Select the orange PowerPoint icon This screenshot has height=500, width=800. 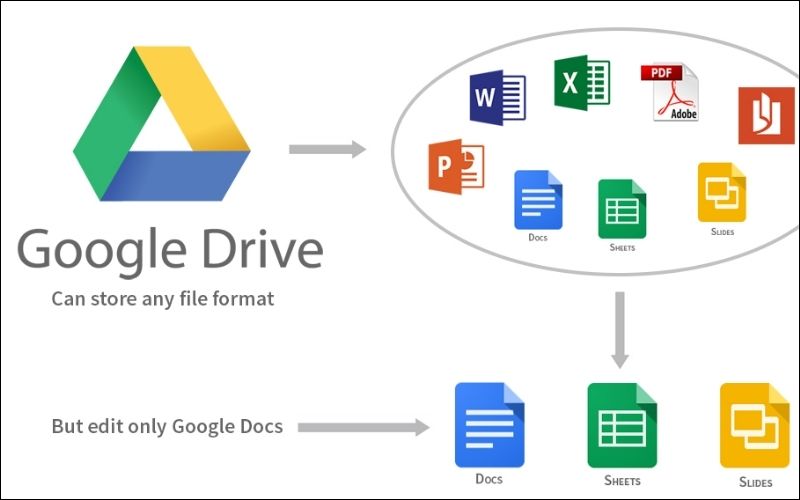[456, 166]
